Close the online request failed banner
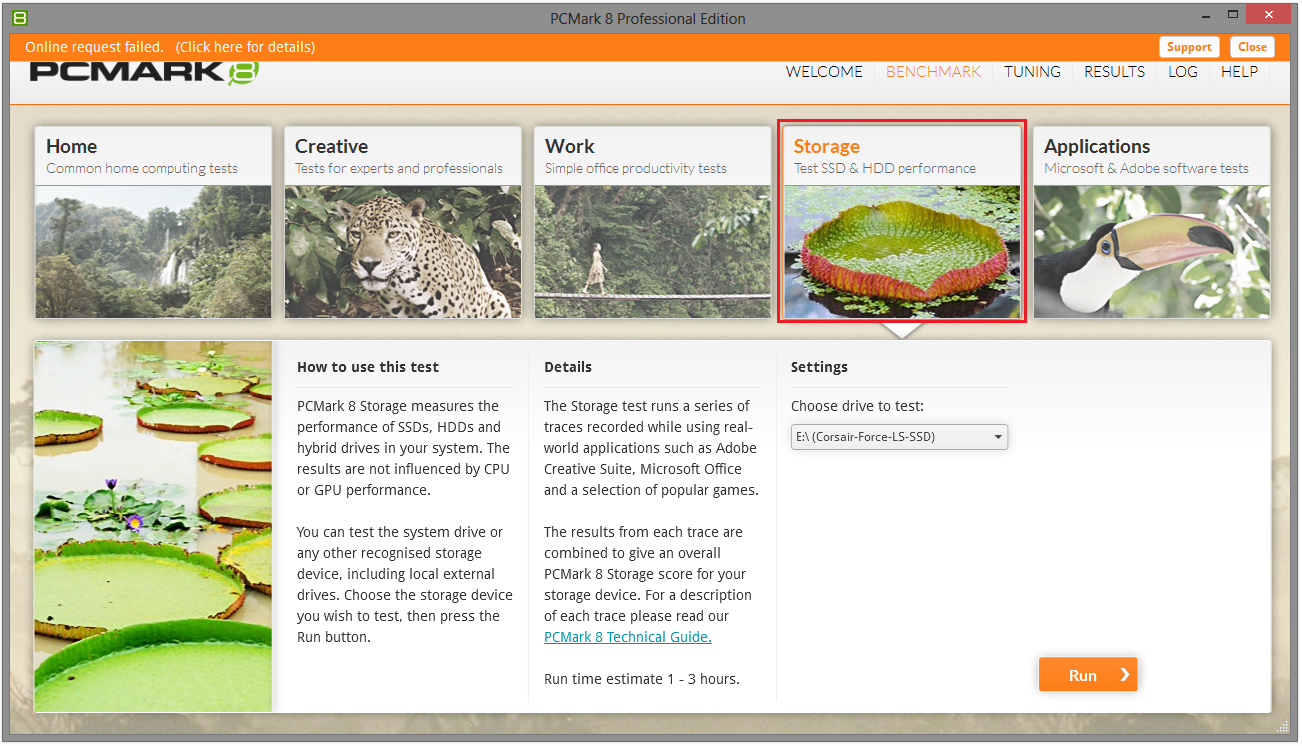The height and width of the screenshot is (746, 1302). coord(1252,47)
